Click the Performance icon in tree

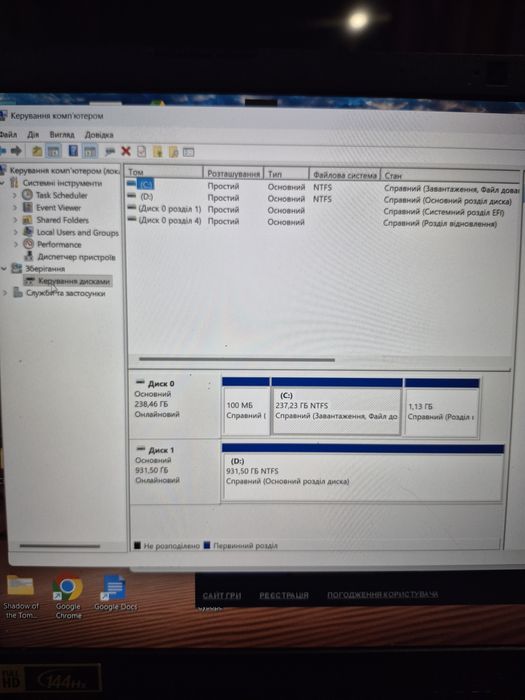(x=28, y=244)
